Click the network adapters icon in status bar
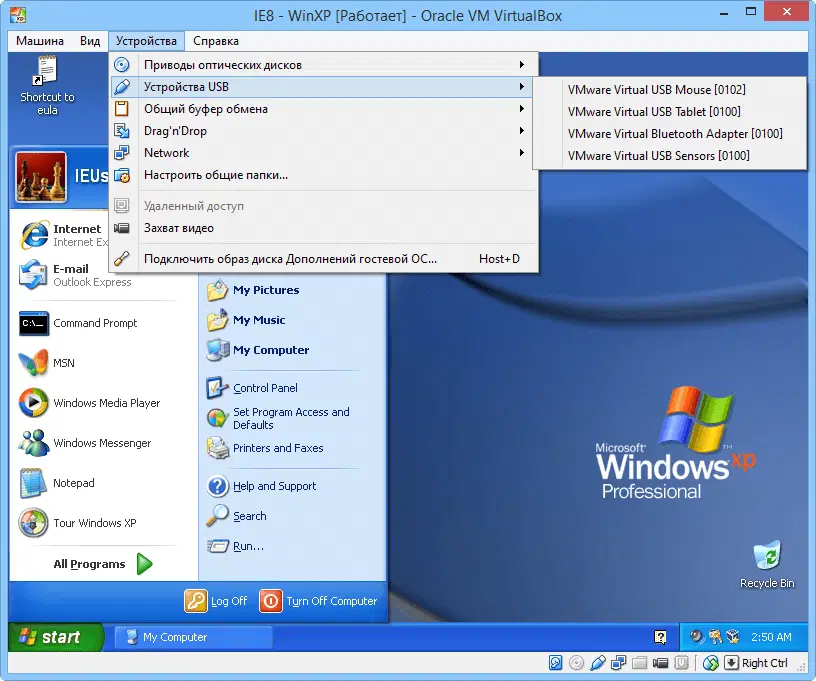816x681 pixels. coord(619,663)
